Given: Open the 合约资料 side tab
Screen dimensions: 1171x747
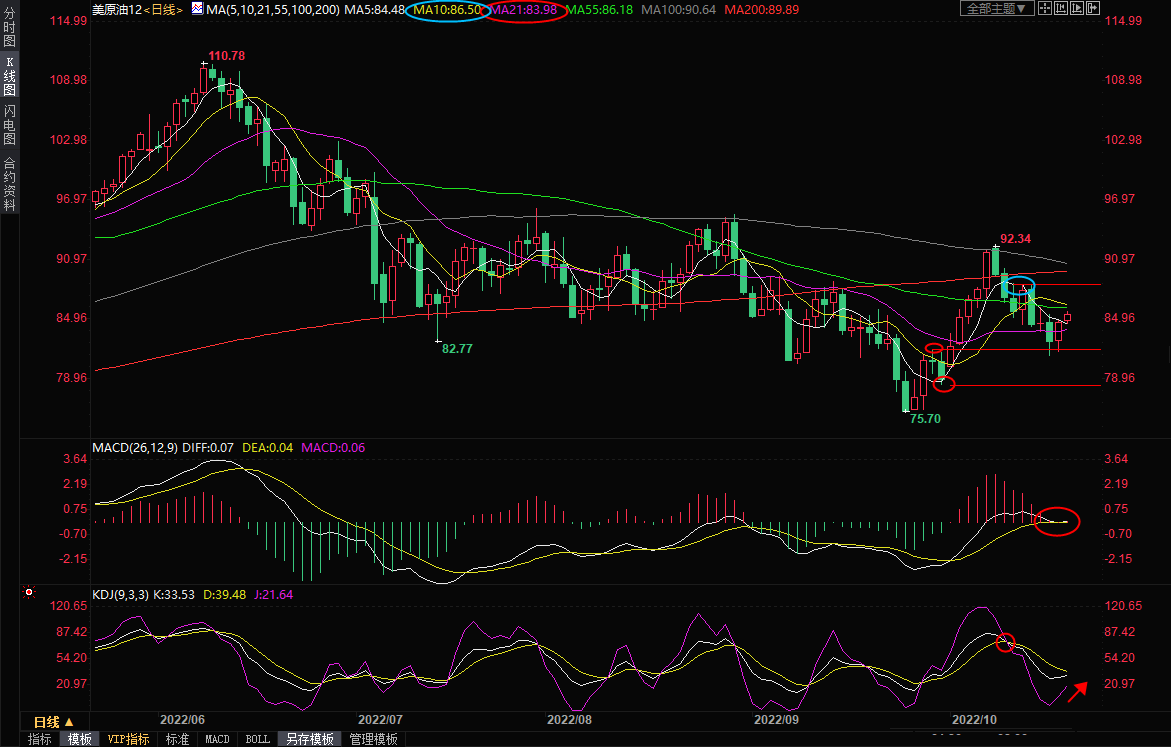Looking at the screenshot, I should (x=9, y=184).
